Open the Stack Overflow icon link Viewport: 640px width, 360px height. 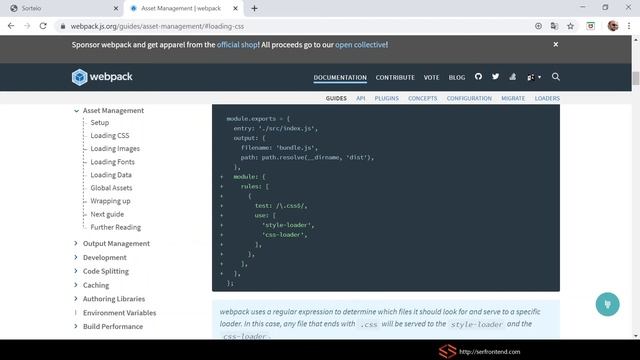coord(512,77)
